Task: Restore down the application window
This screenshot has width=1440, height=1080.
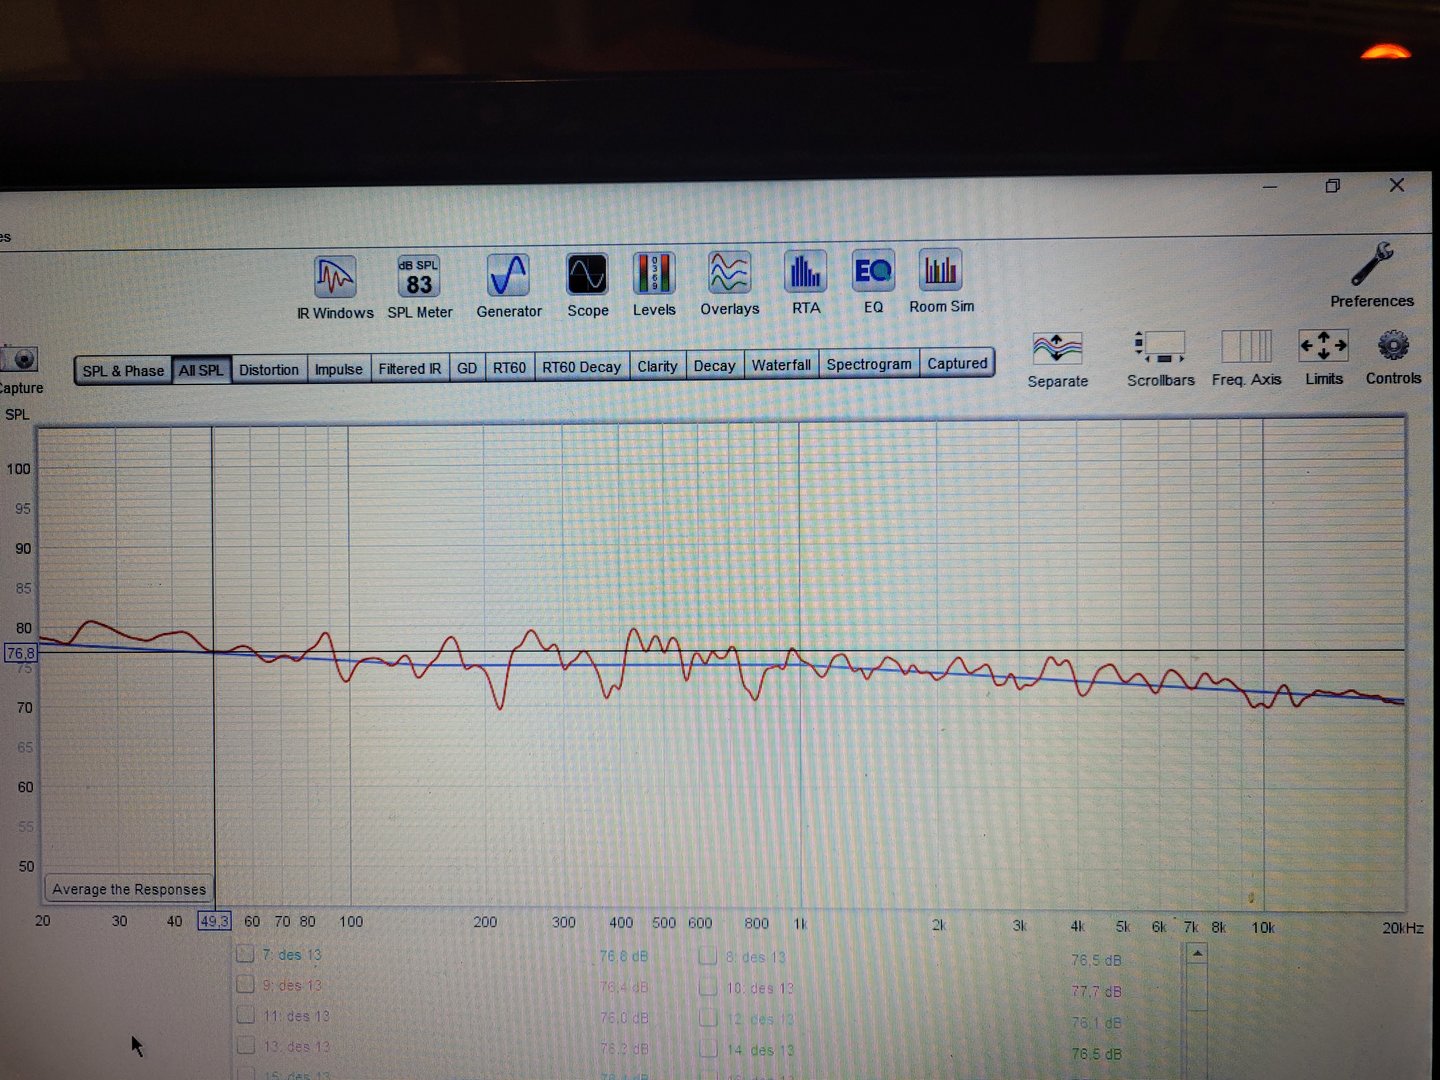Action: click(1332, 186)
